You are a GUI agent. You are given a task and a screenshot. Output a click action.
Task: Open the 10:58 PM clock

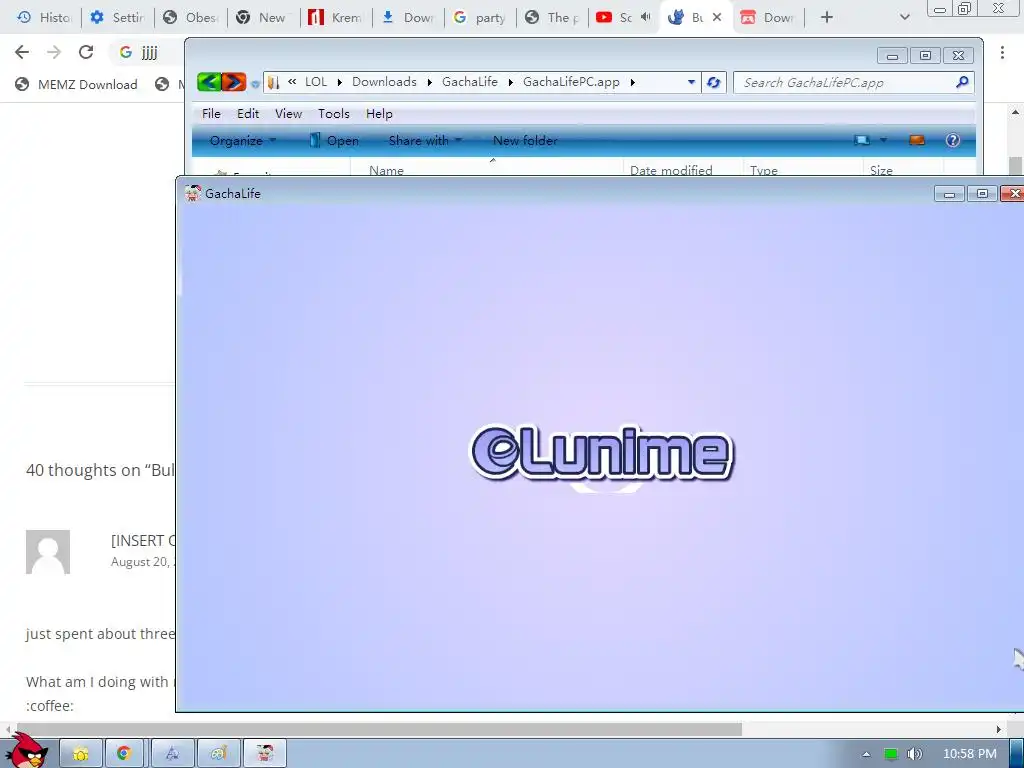[x=970, y=754]
